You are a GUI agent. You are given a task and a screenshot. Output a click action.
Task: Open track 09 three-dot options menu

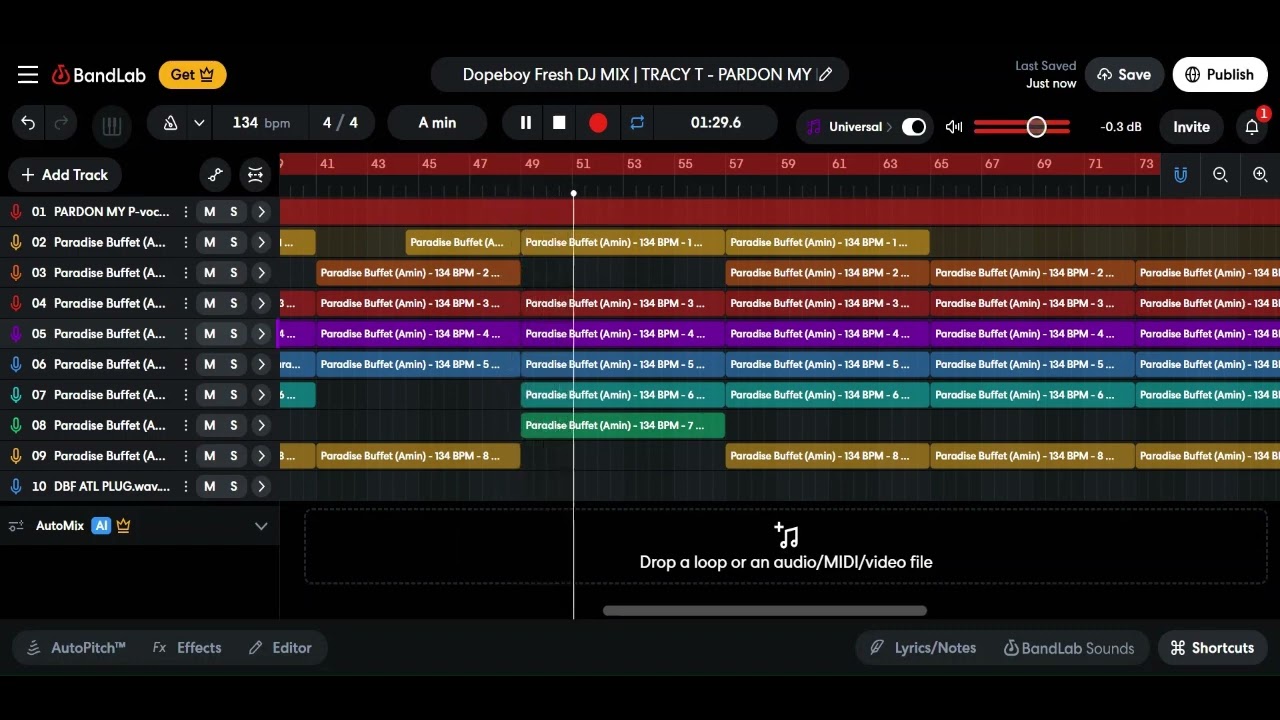pos(185,456)
